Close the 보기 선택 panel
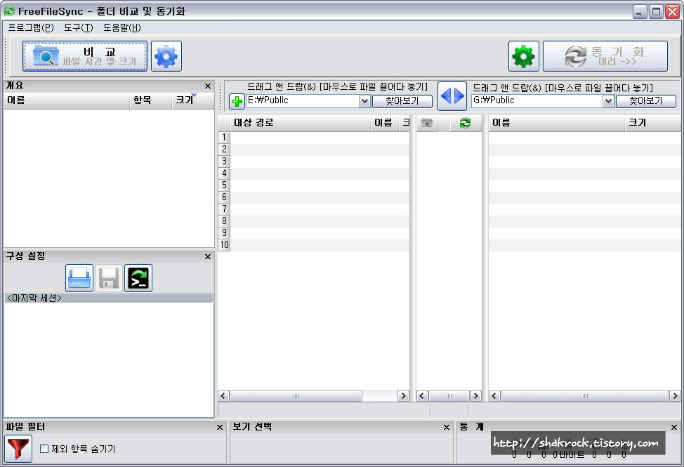Screen dimensions: 684x467 click(446, 427)
